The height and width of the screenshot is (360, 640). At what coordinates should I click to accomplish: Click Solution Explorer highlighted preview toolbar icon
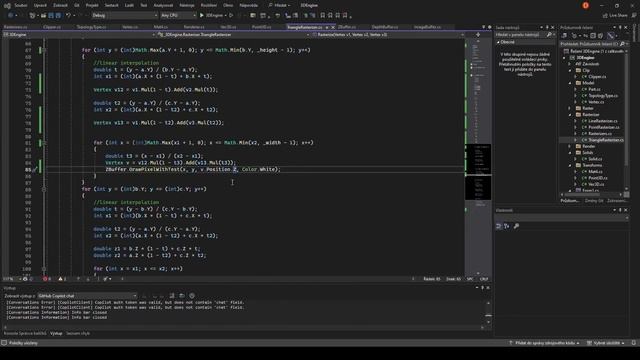coord(611,36)
